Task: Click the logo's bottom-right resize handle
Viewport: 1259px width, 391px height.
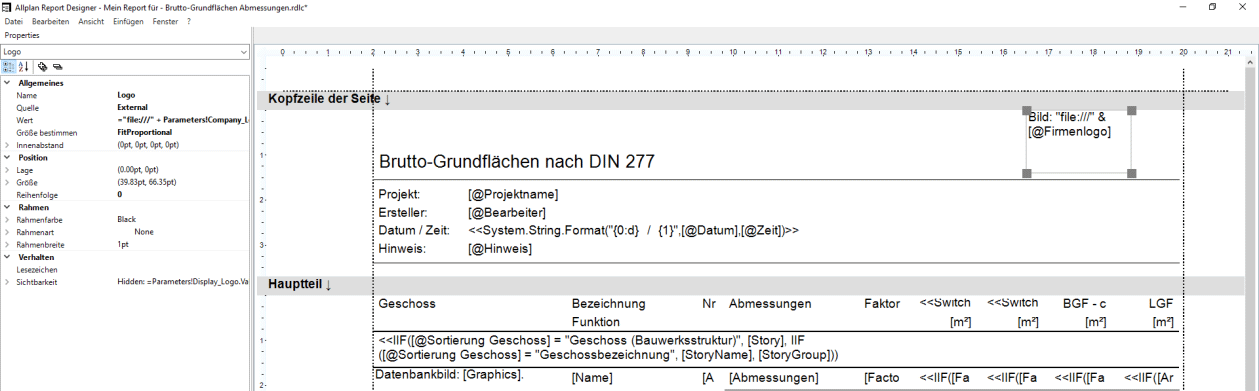Action: click(x=1132, y=174)
